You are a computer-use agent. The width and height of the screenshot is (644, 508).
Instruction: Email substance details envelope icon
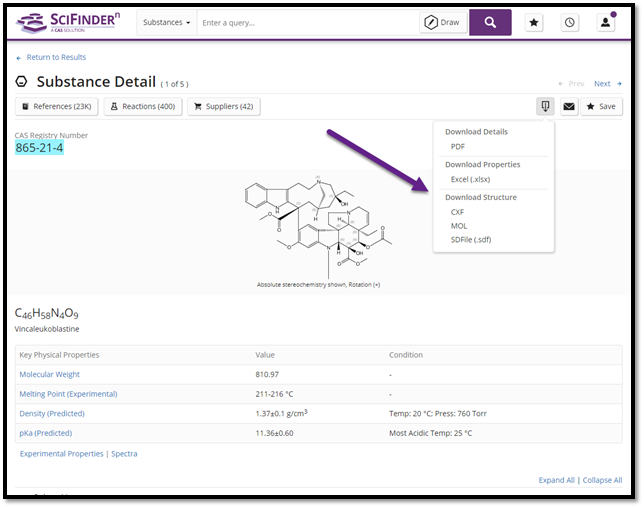[x=569, y=107]
